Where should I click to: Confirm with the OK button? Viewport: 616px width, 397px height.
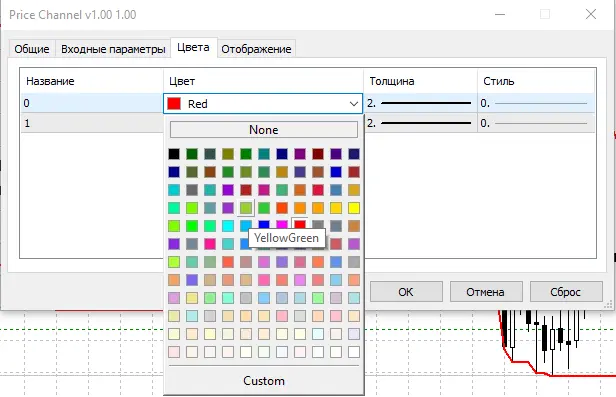click(x=406, y=292)
